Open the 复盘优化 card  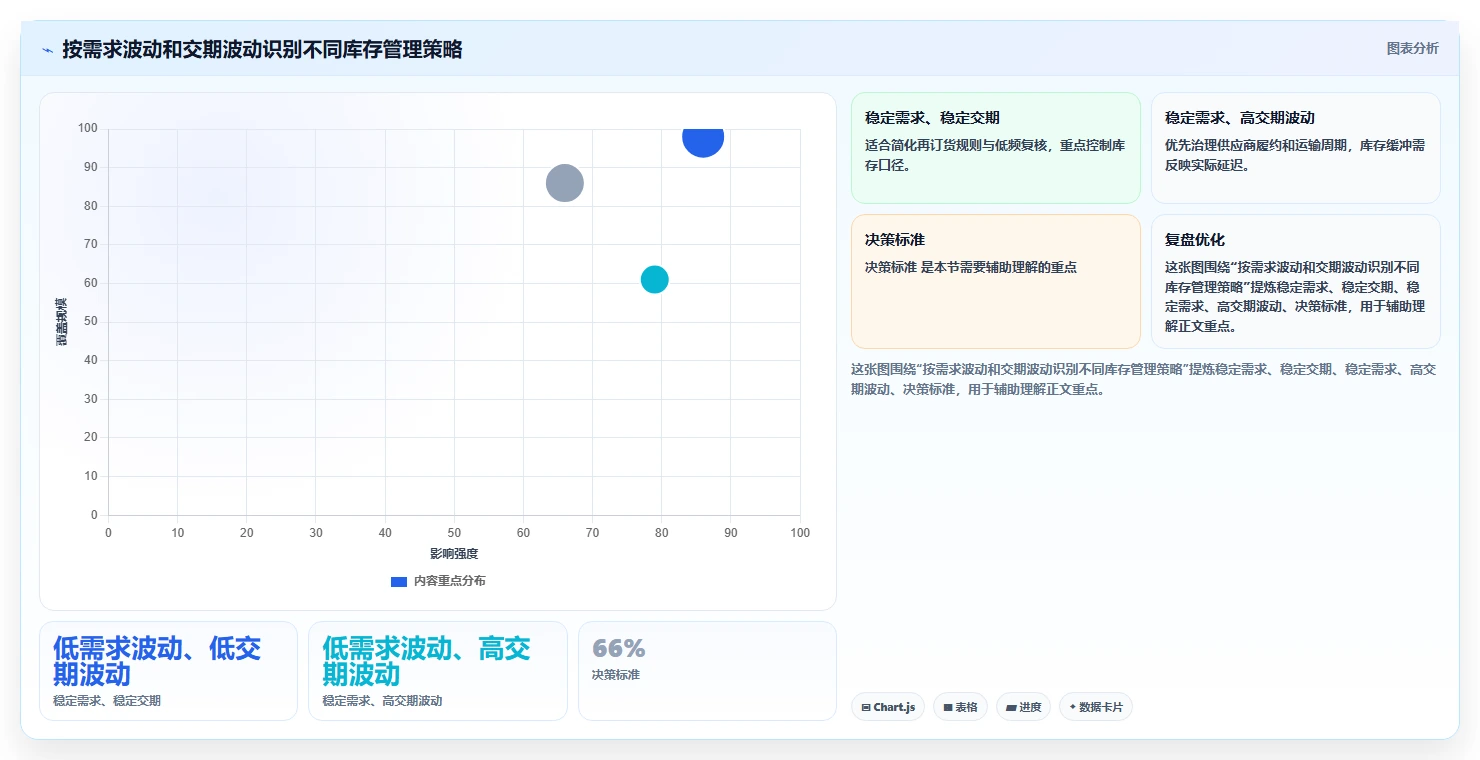[x=1295, y=281]
